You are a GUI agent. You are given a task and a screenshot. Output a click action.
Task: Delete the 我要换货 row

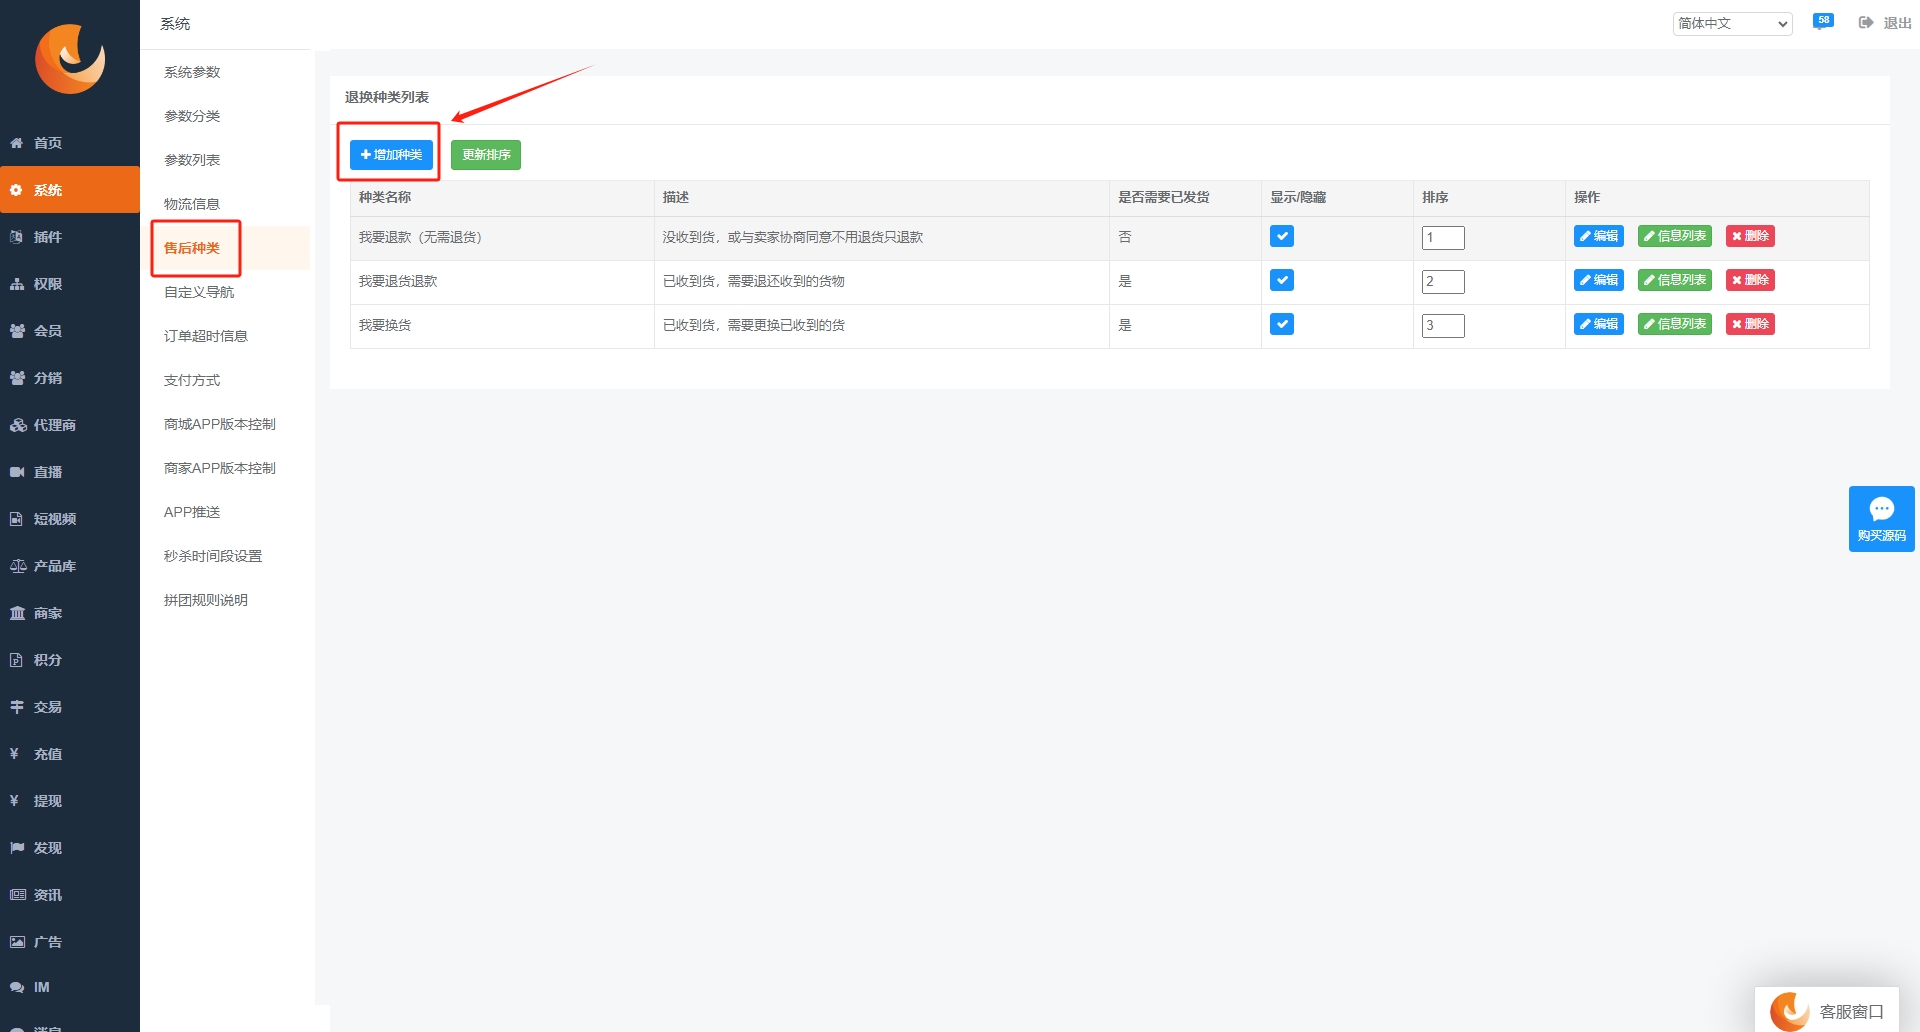pos(1750,324)
